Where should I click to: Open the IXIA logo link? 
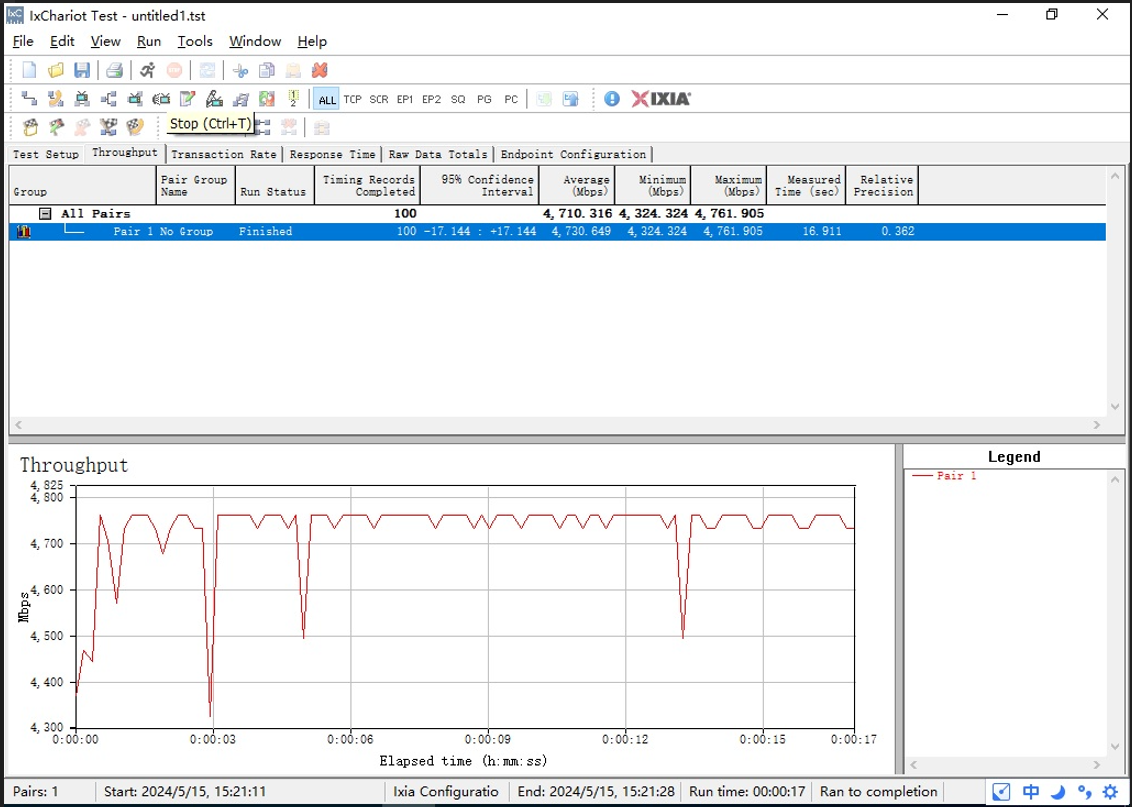661,99
